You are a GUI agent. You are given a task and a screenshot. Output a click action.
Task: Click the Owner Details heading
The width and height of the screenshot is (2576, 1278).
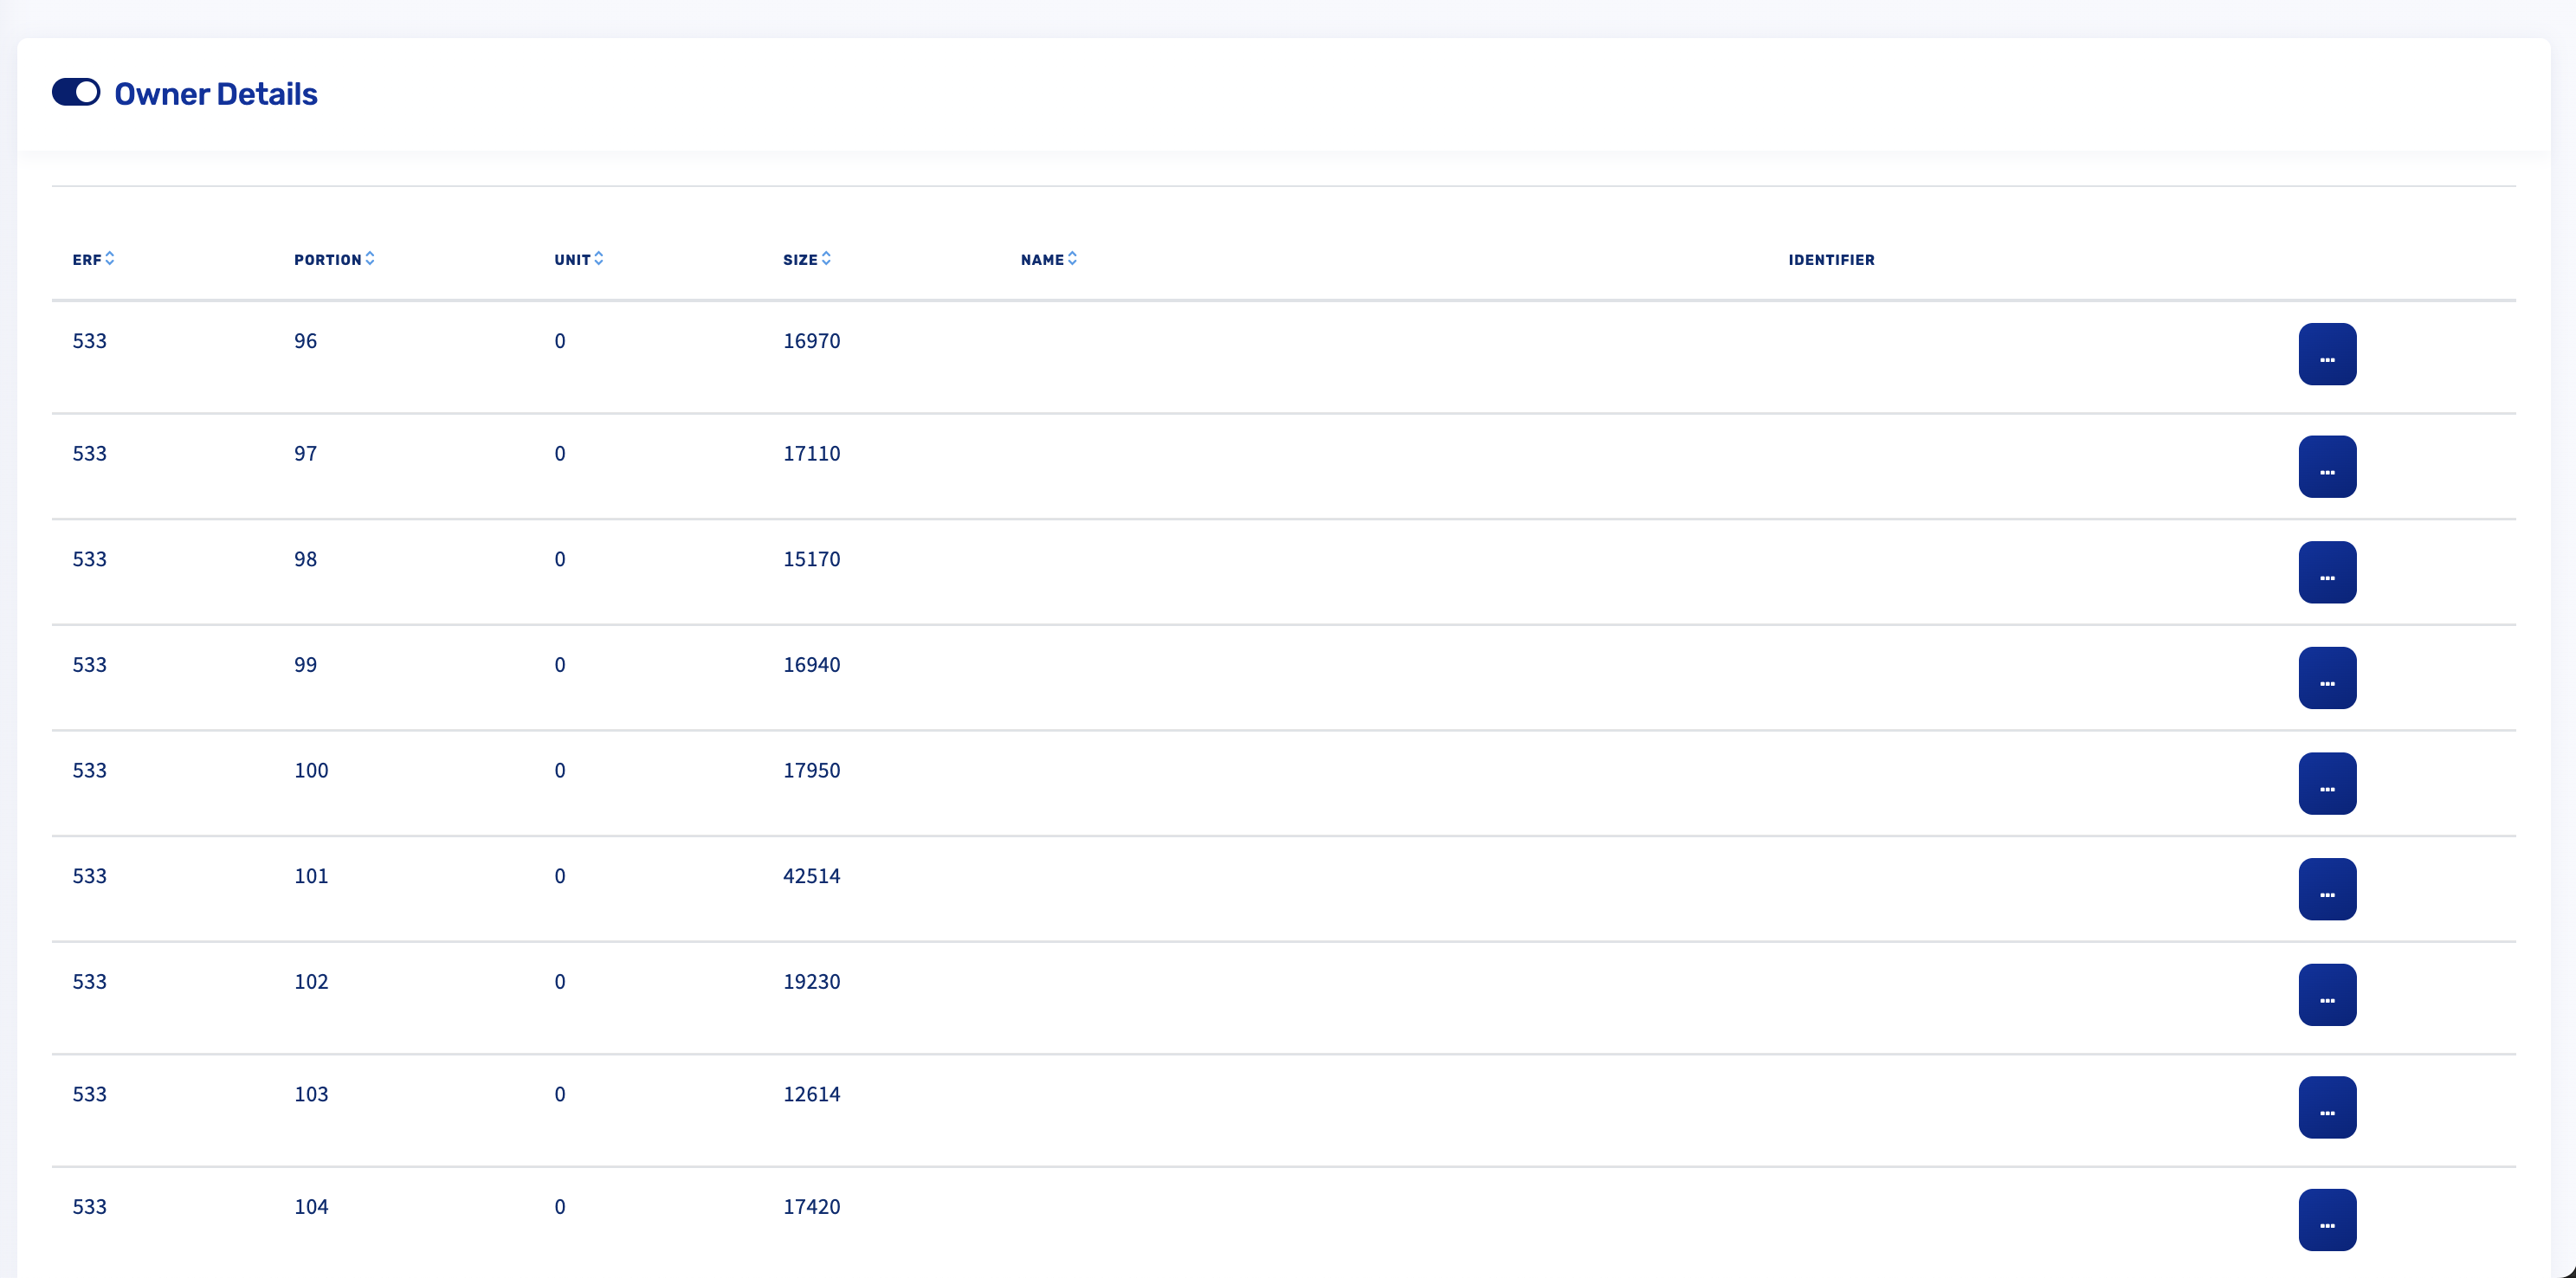tap(216, 94)
